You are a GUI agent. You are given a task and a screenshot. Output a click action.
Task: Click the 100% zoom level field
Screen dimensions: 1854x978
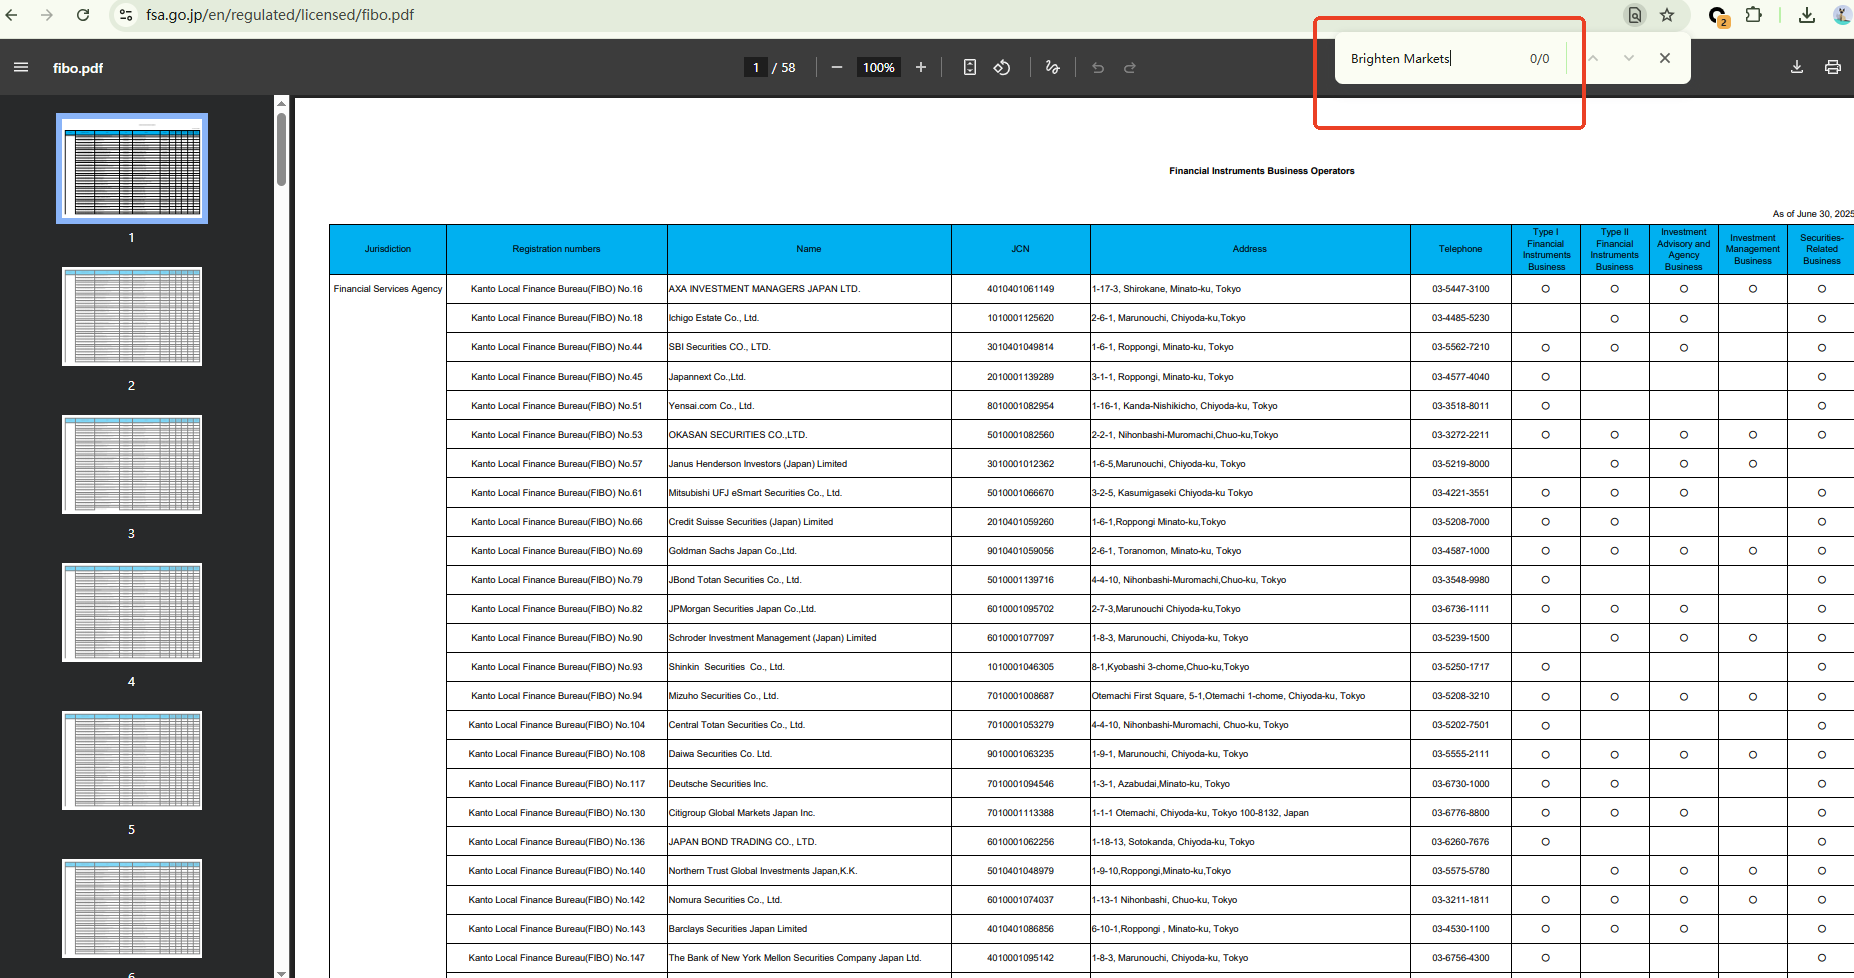[878, 67]
